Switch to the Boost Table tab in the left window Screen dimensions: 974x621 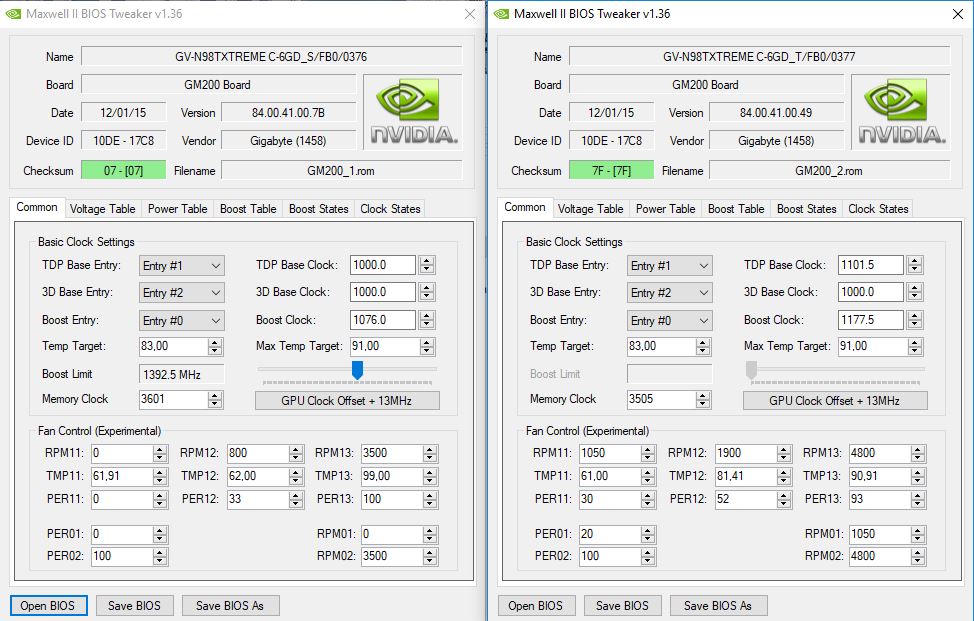click(248, 209)
